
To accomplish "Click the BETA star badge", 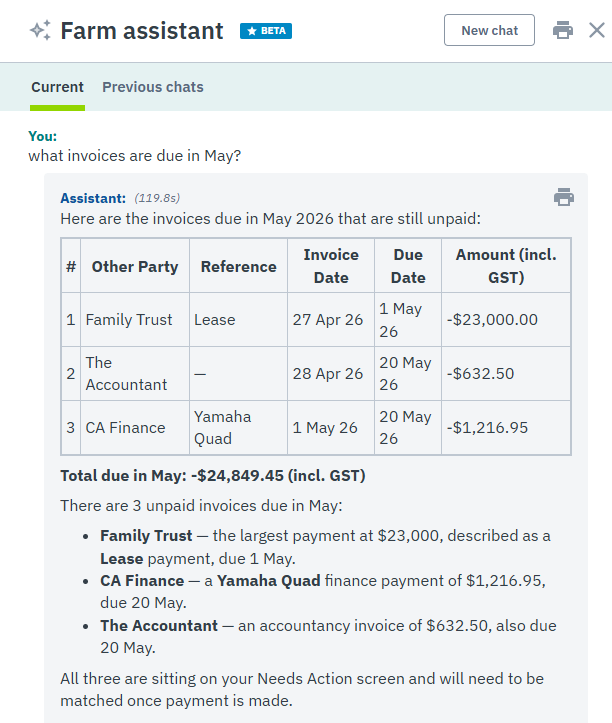I will (266, 31).
